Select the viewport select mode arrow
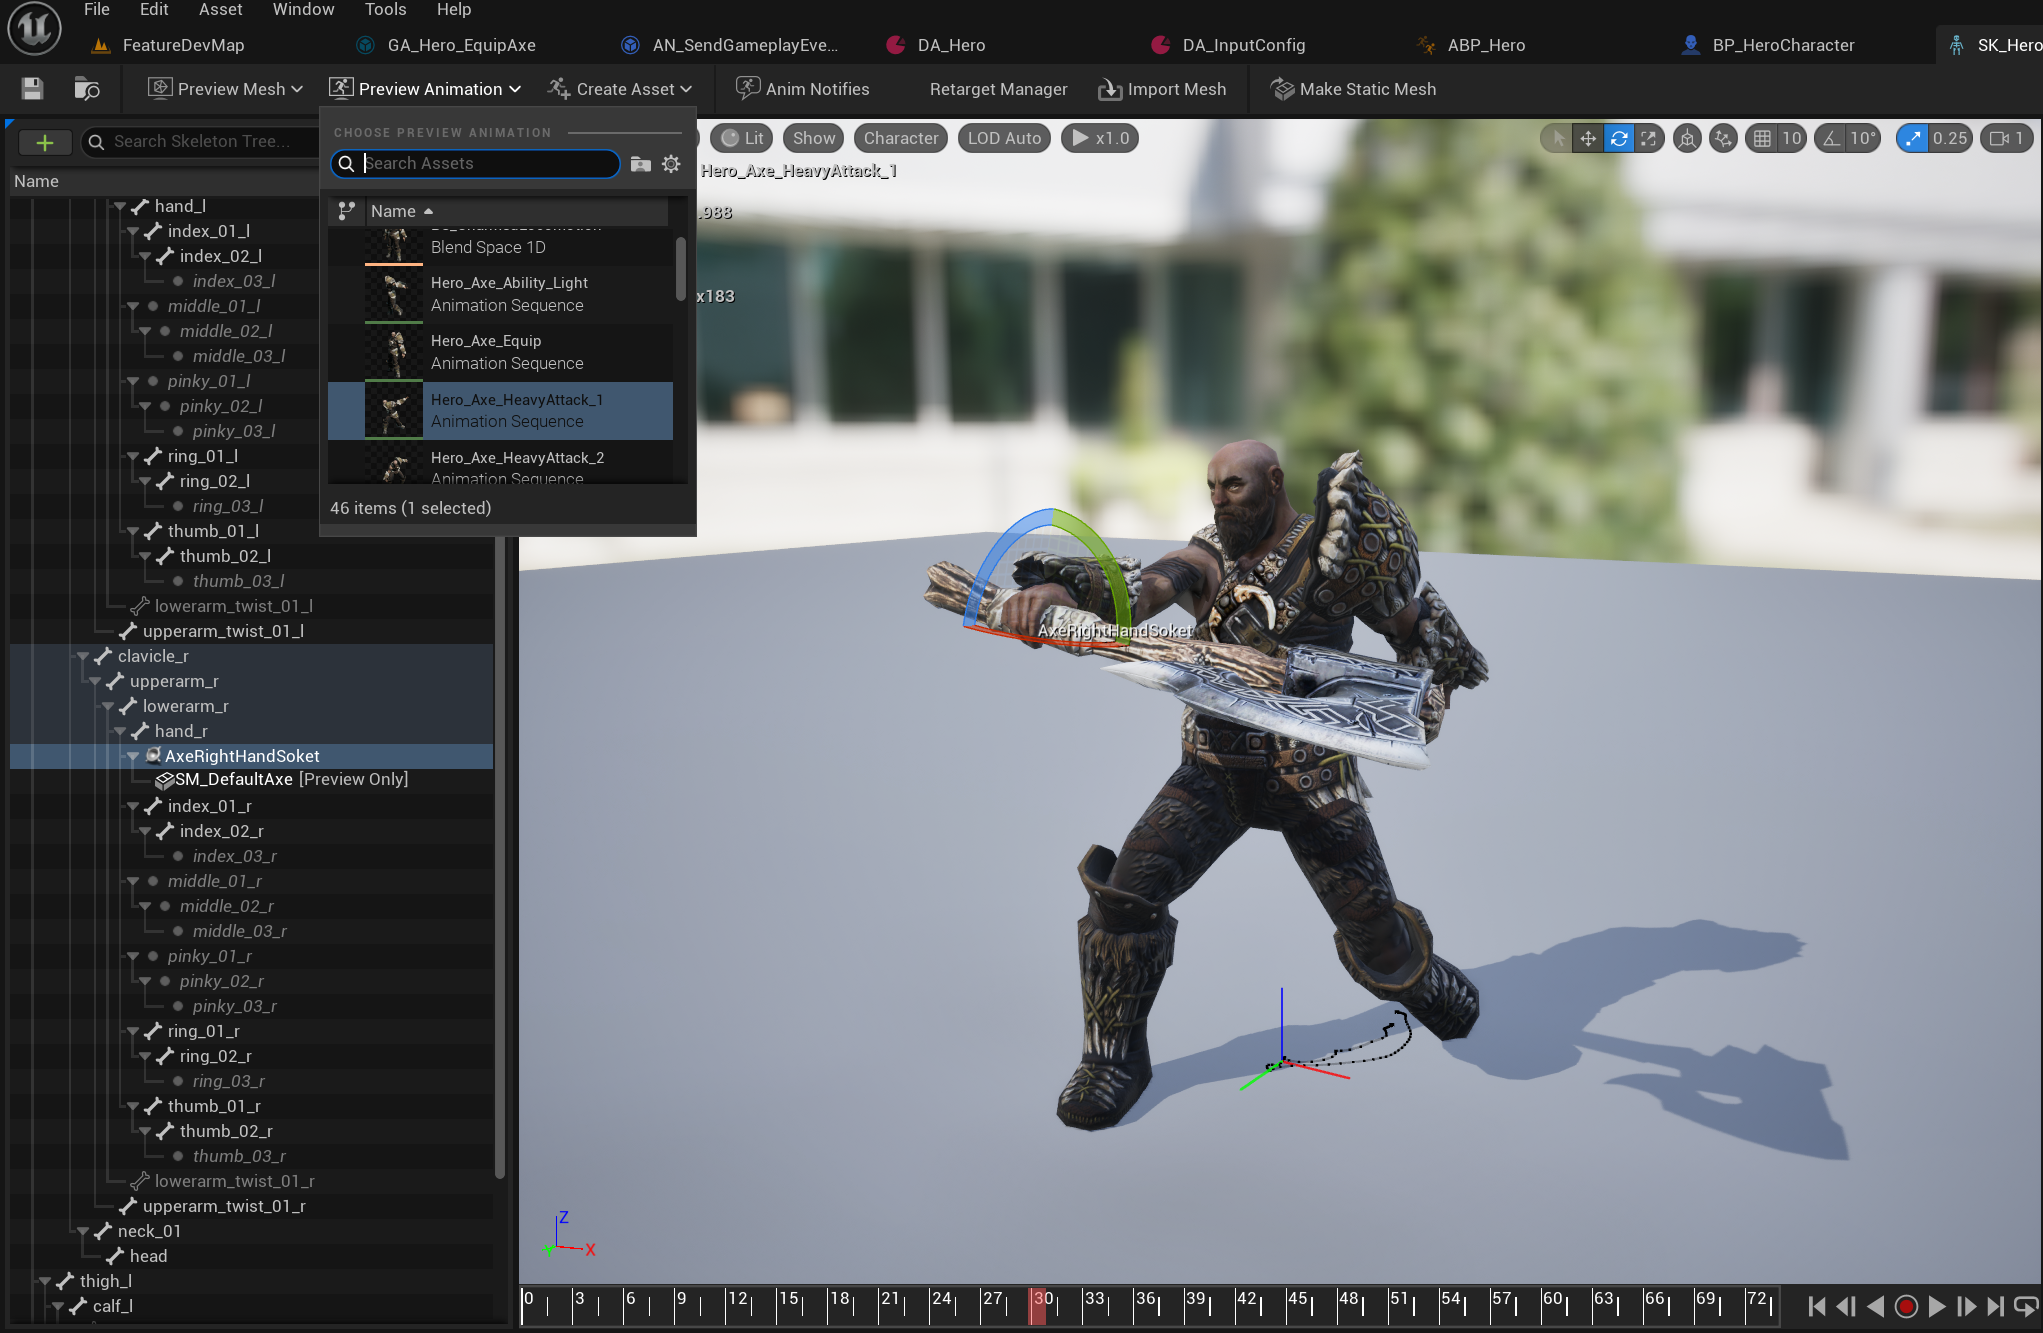This screenshot has height=1333, width=2043. tap(1558, 138)
